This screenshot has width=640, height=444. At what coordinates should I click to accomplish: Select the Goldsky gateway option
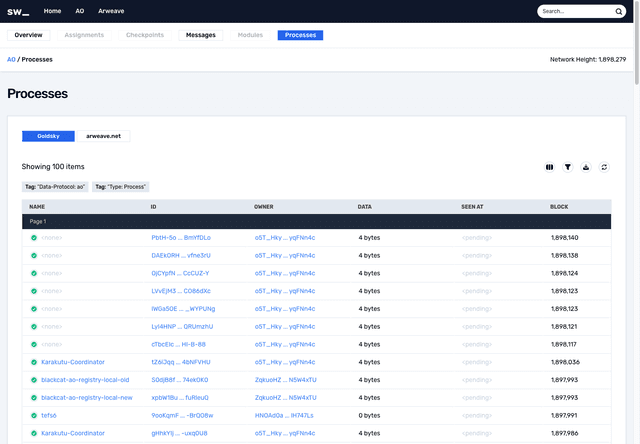pyautogui.click(x=49, y=136)
